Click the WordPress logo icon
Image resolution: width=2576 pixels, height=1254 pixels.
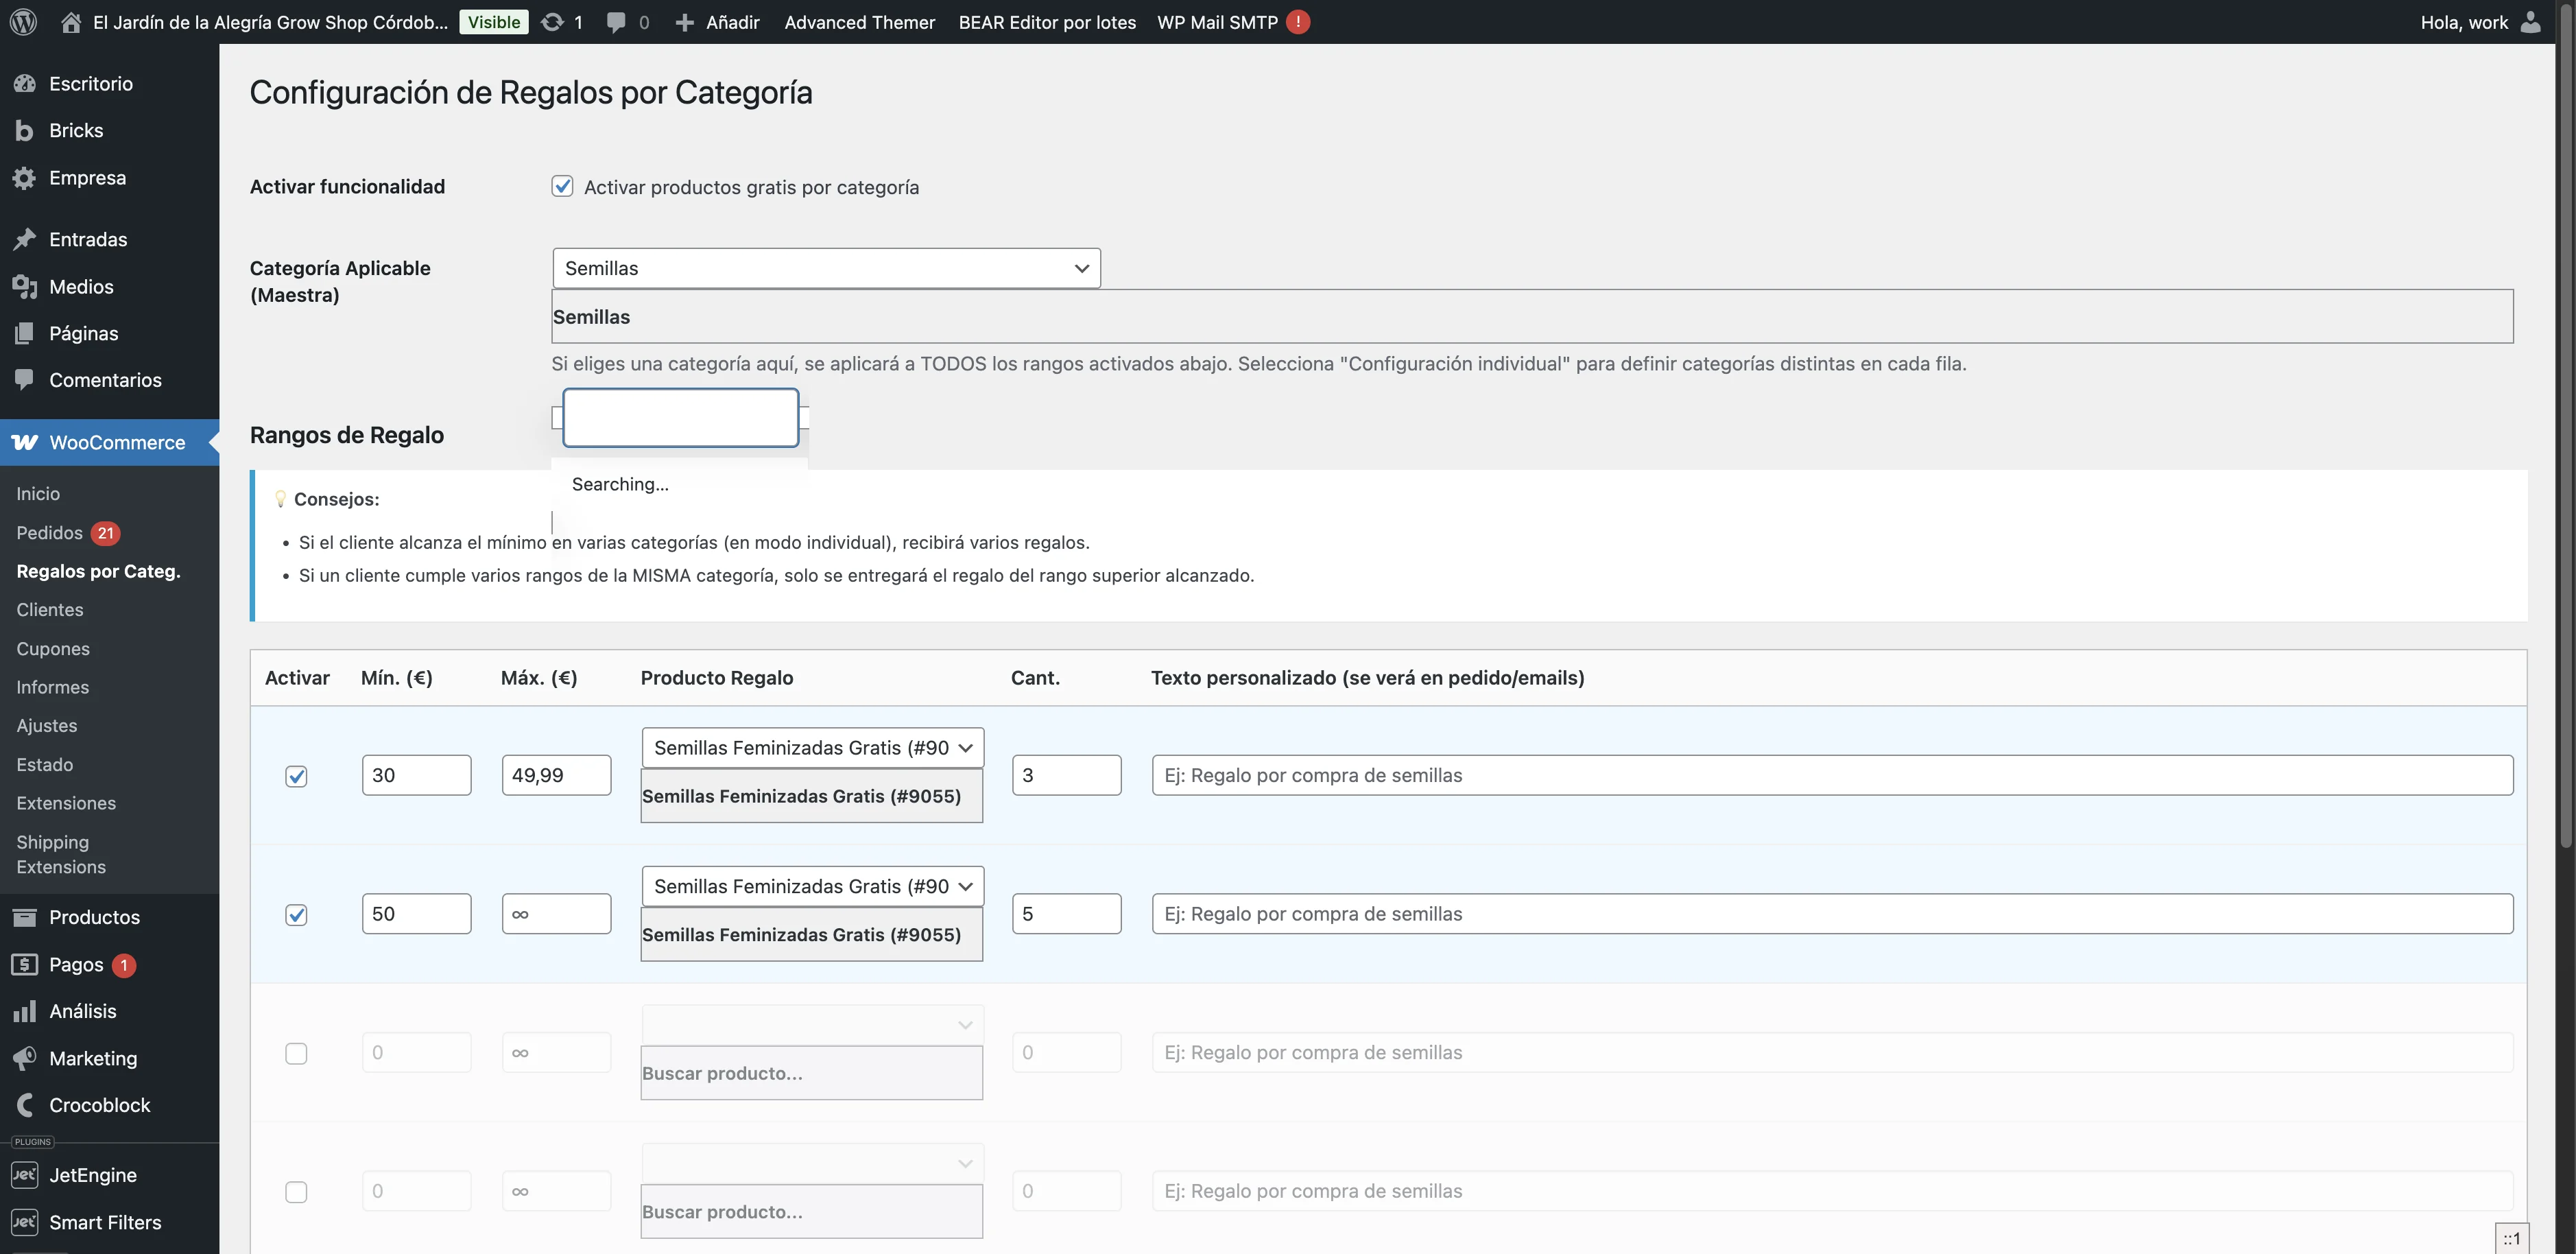23,22
